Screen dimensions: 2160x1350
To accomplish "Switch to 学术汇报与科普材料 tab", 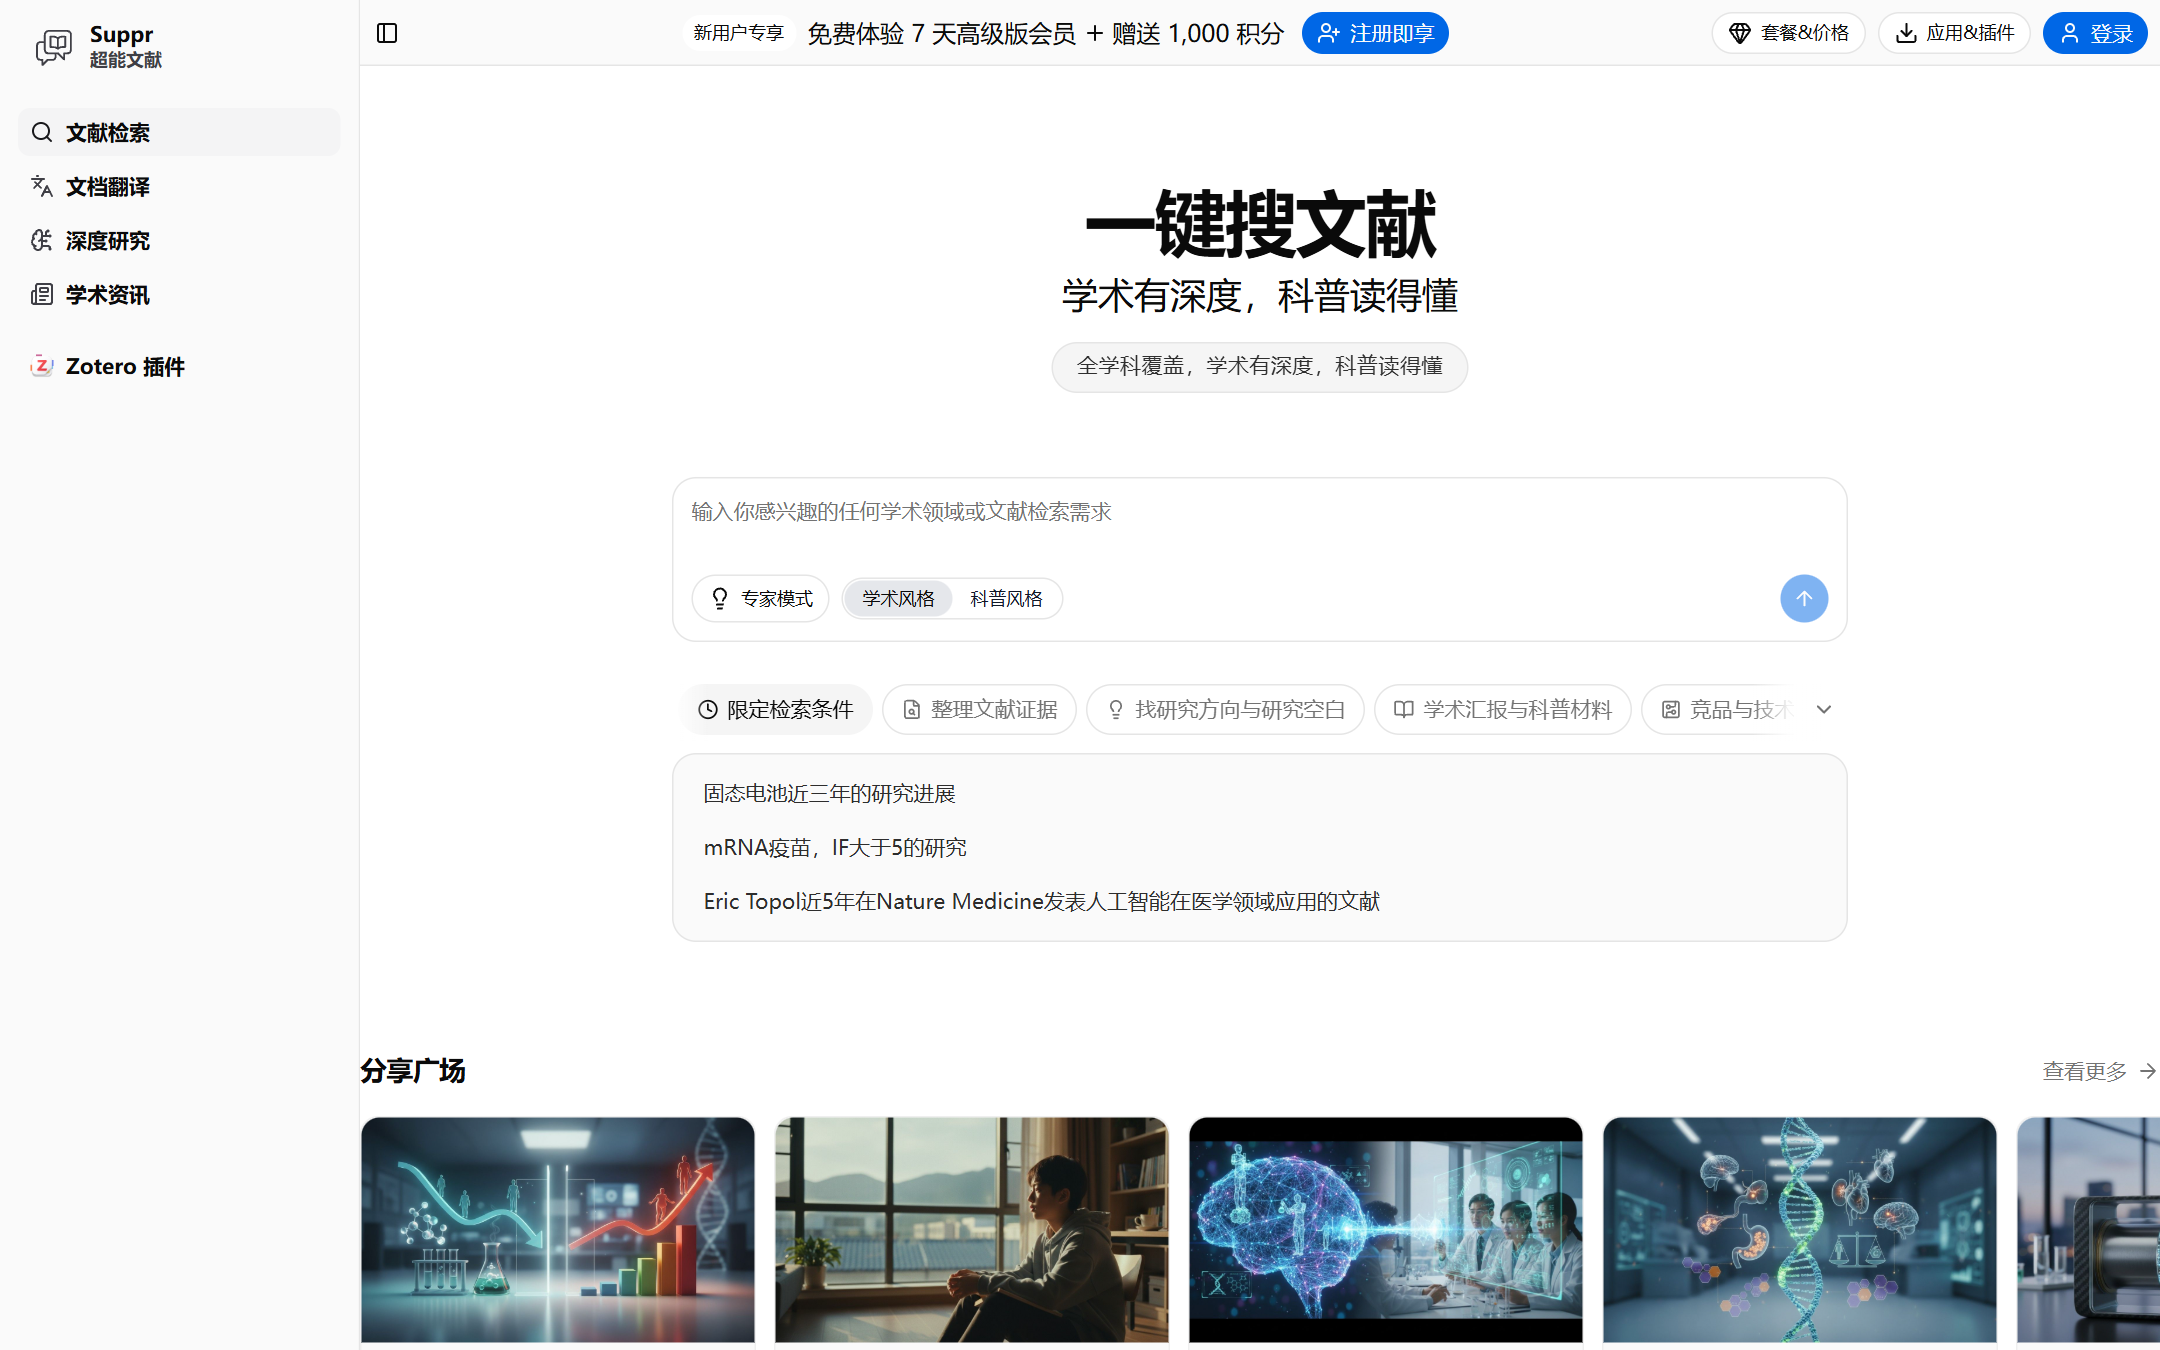I will [x=1503, y=709].
